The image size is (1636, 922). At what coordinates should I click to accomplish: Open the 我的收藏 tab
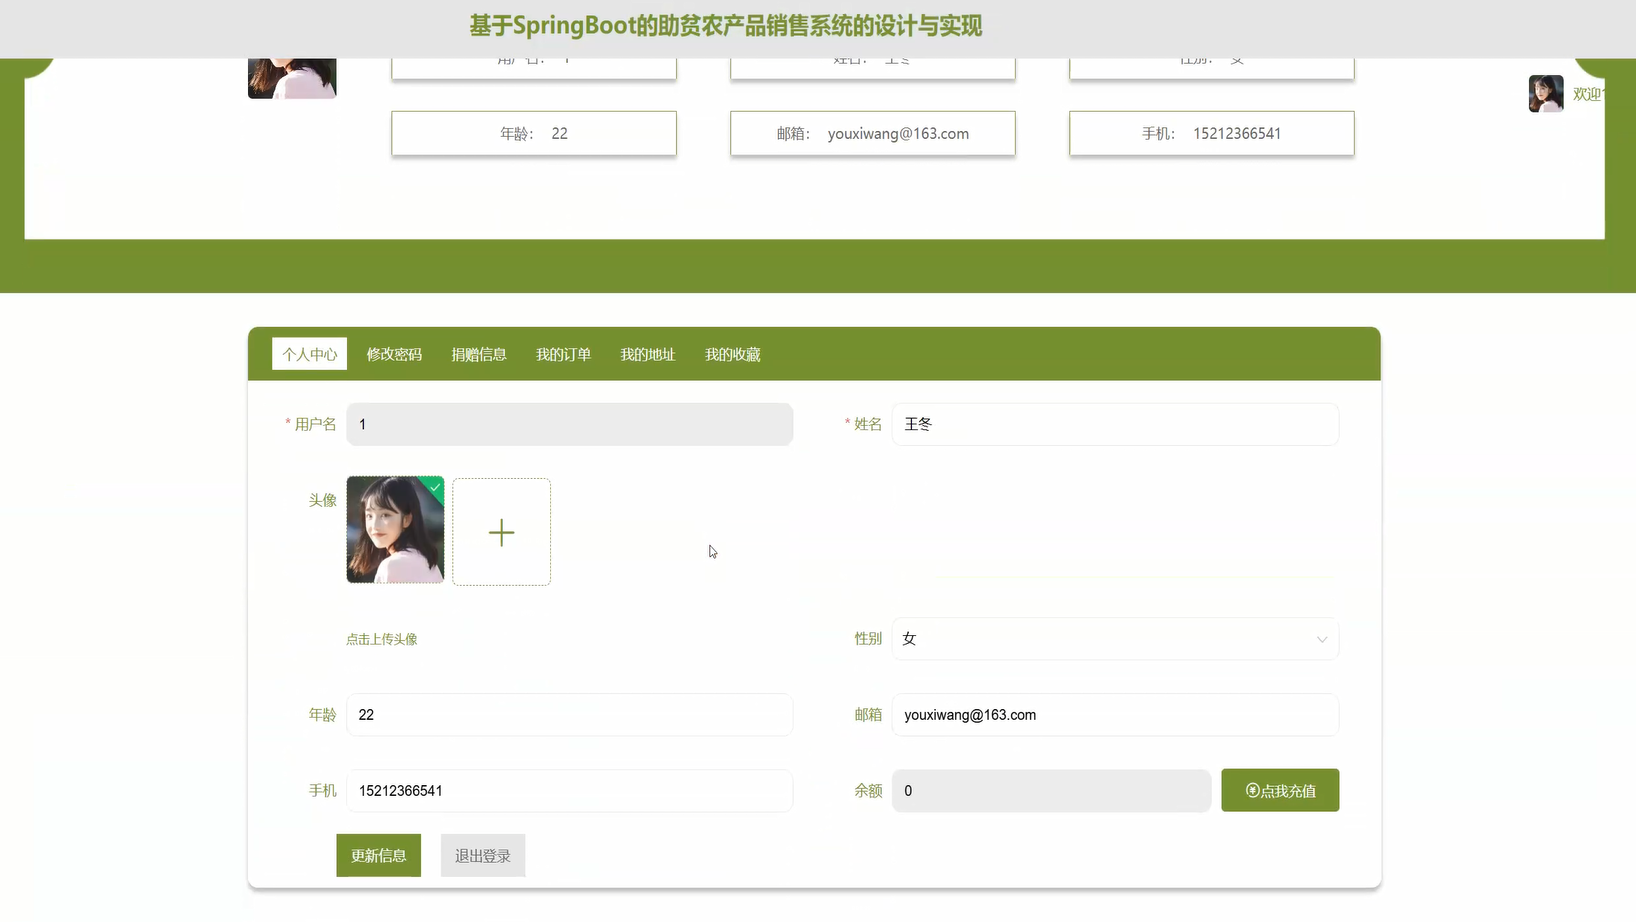pos(732,353)
